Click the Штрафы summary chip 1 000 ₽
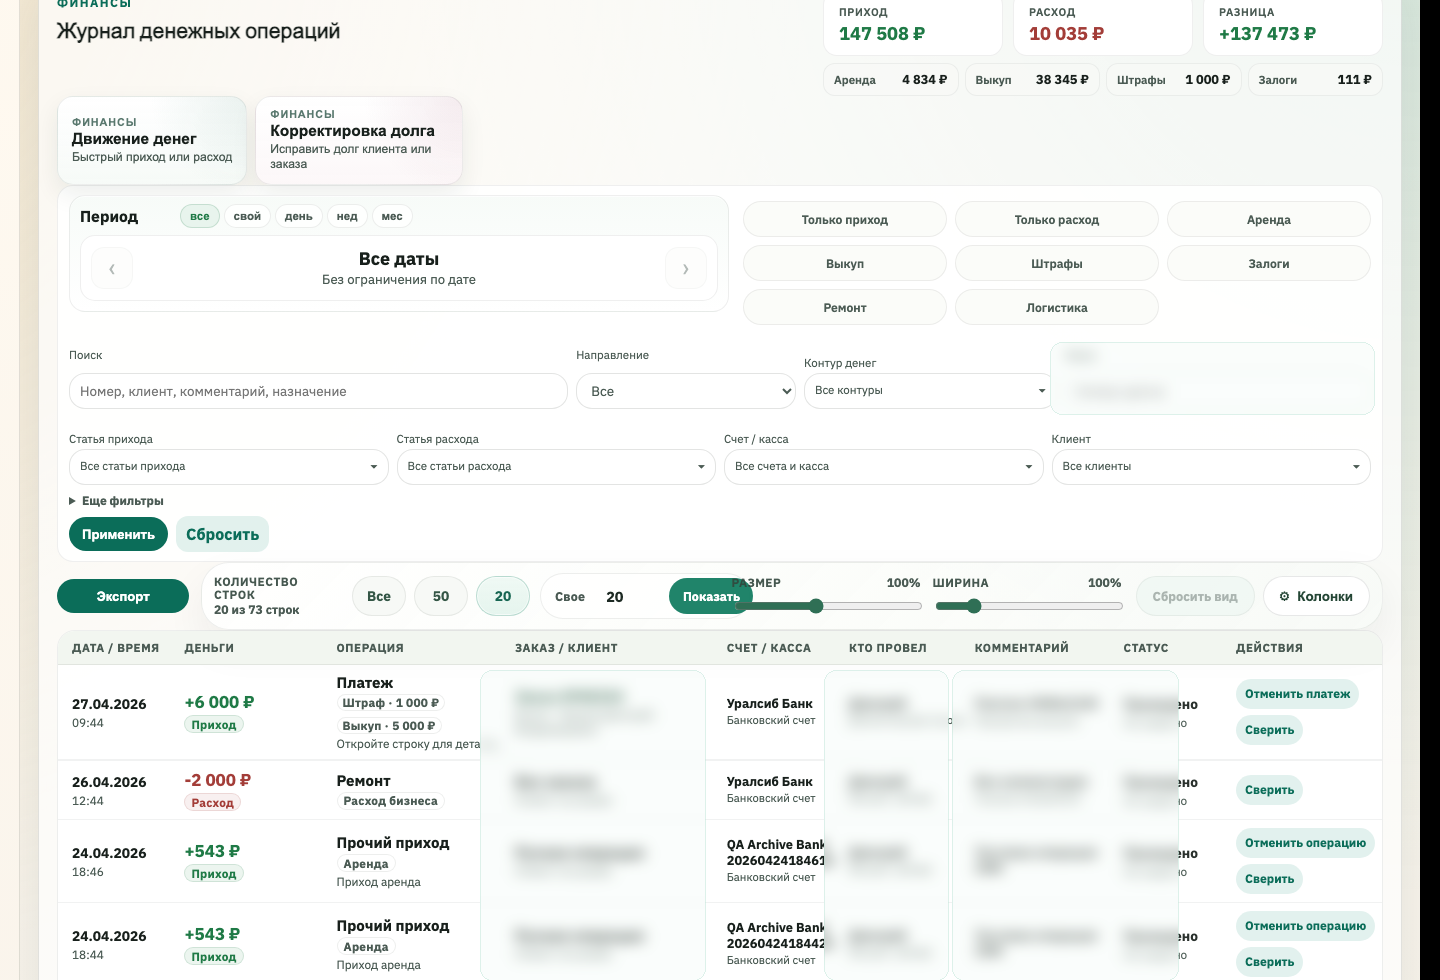 coord(1174,80)
